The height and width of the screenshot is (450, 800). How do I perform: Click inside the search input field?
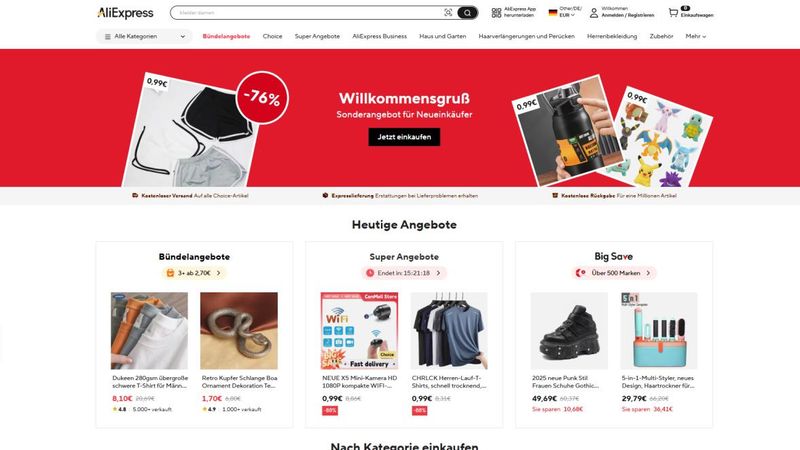308,13
